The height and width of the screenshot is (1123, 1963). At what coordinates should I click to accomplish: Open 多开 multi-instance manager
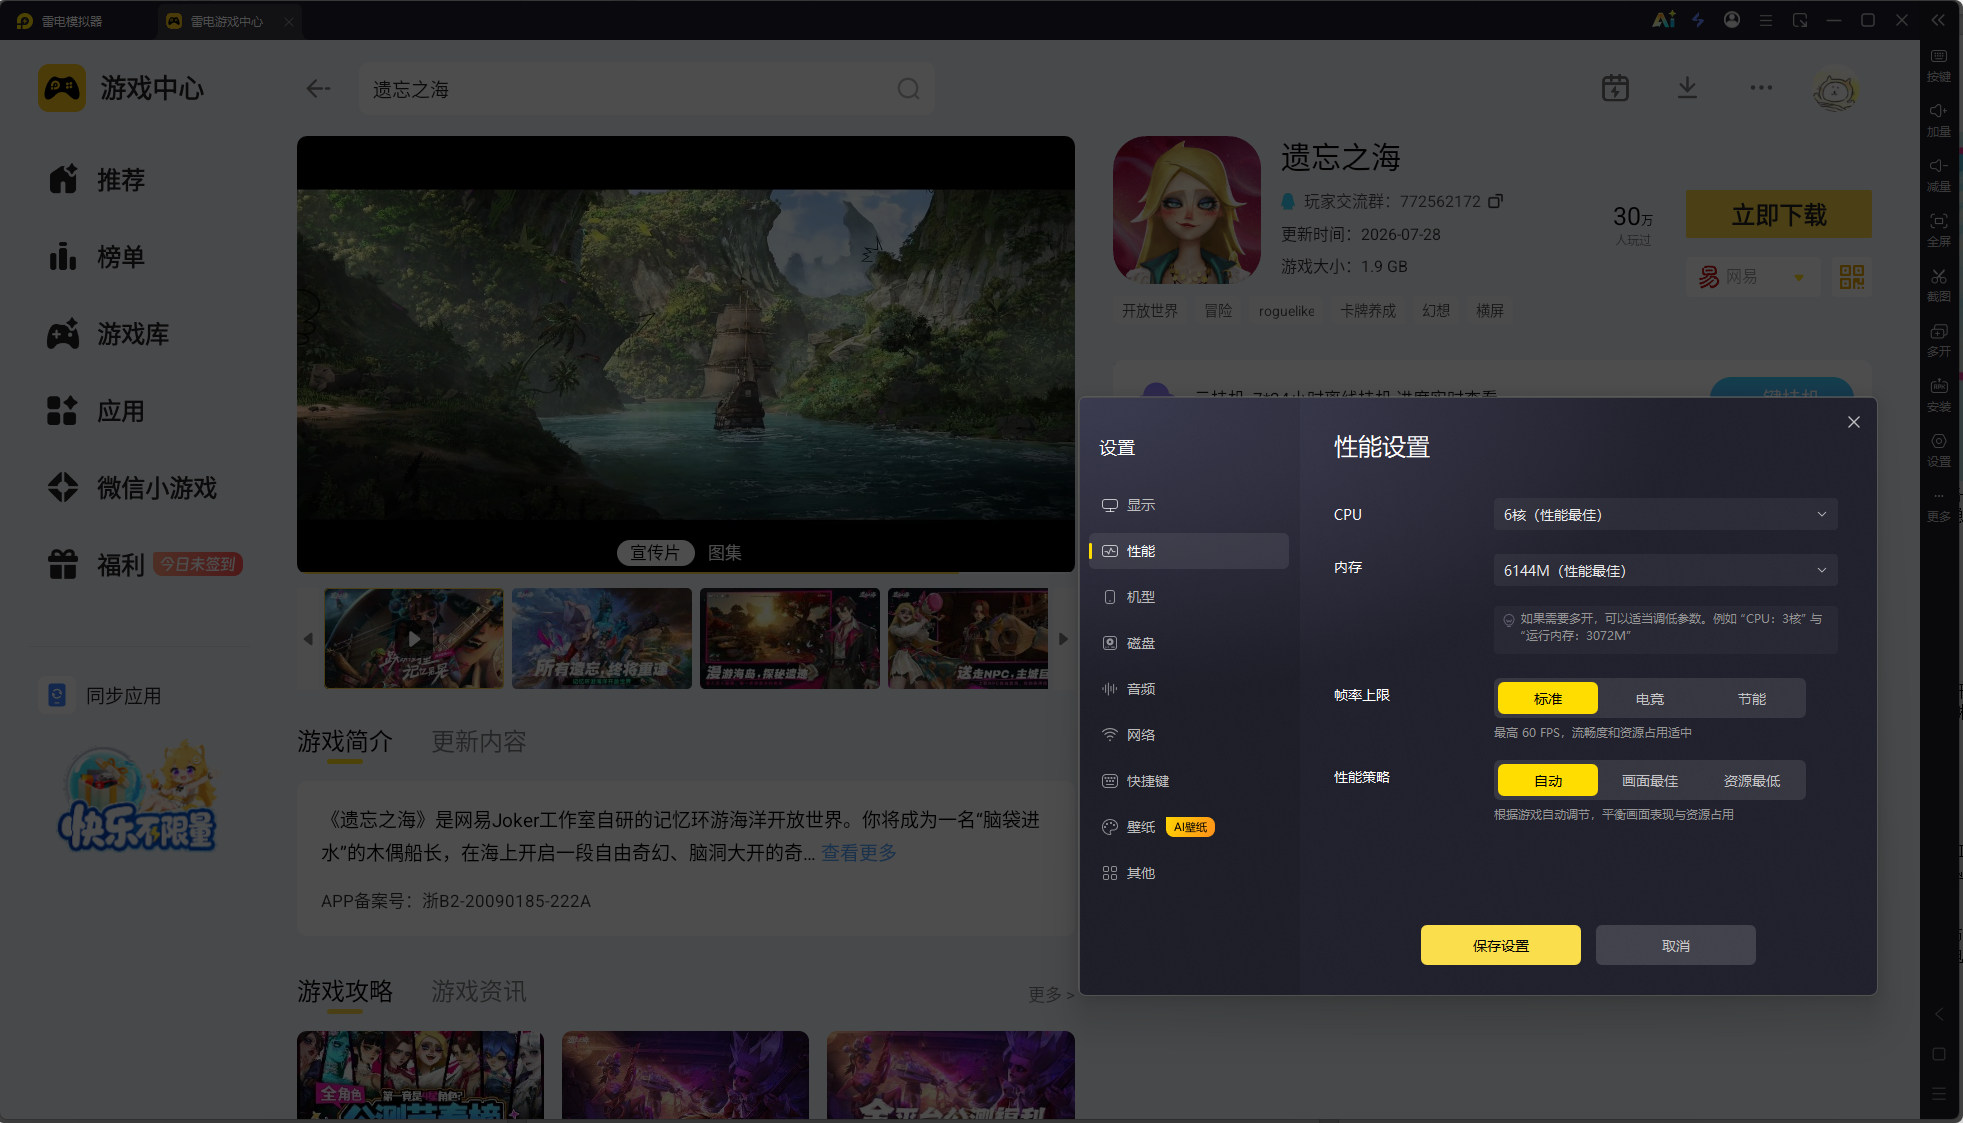(1939, 340)
